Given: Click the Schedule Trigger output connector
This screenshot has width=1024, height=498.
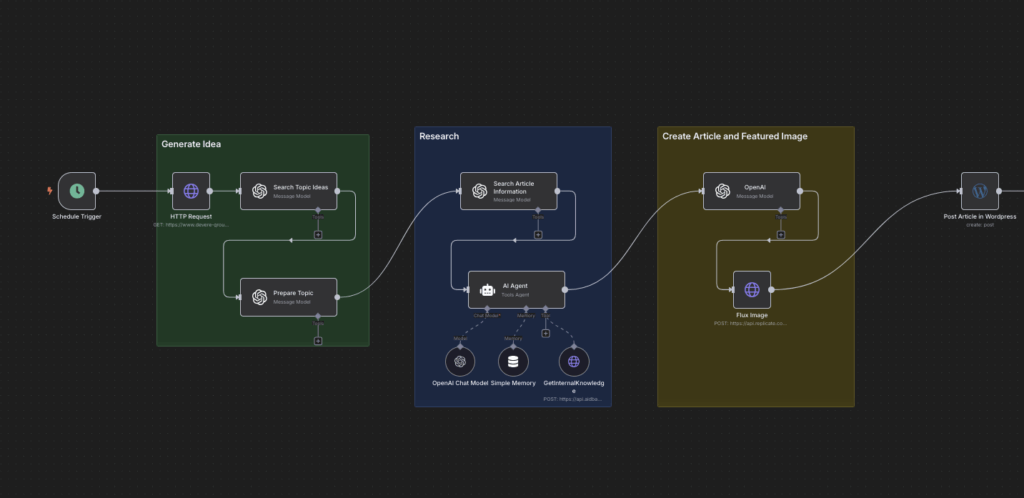Looking at the screenshot, I should [x=96, y=191].
